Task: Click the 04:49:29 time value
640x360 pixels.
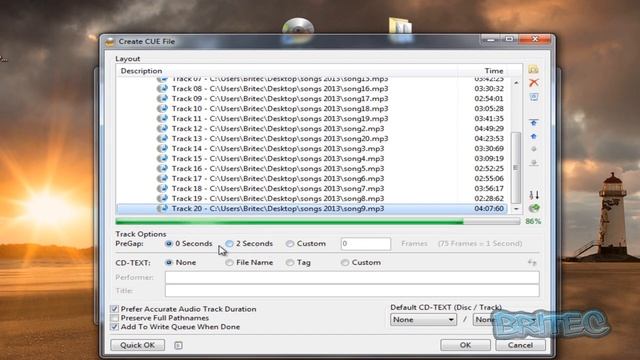Action: point(489,129)
